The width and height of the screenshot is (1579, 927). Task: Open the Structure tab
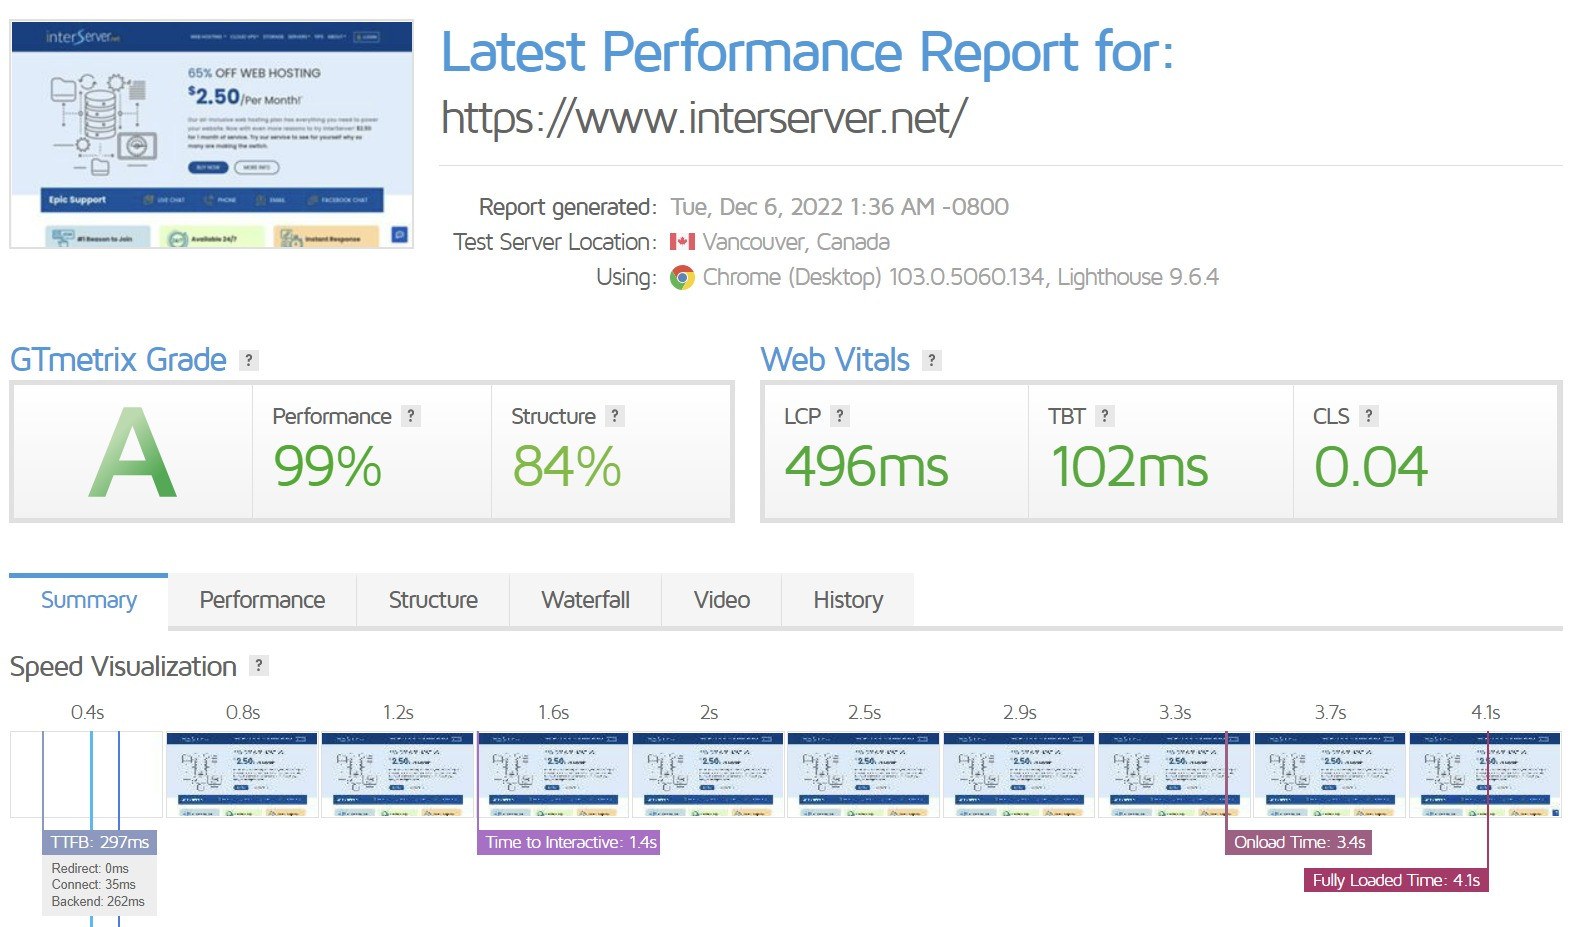tap(433, 600)
